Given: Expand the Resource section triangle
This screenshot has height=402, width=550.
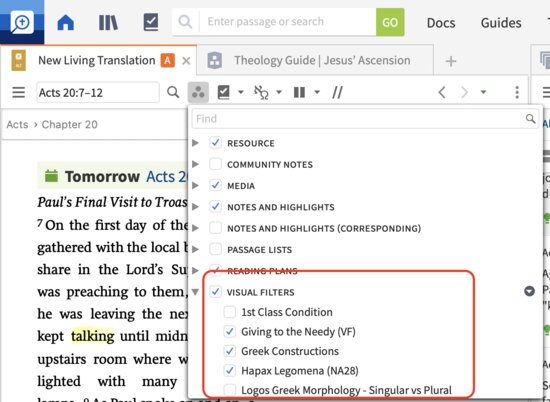Looking at the screenshot, I should tap(195, 143).
